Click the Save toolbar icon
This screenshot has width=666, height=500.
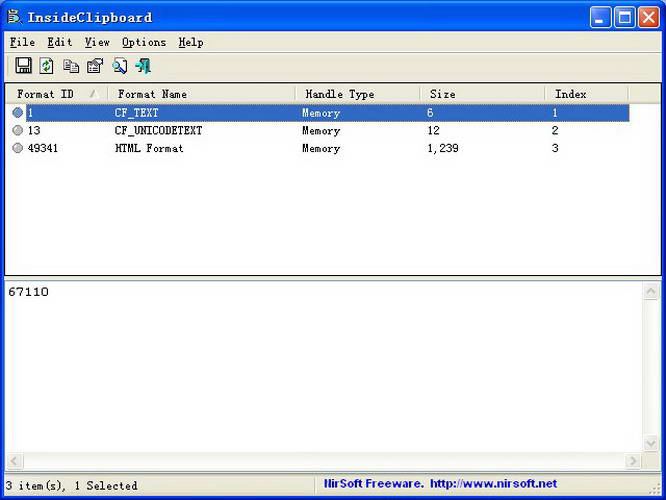pyautogui.click(x=23, y=66)
